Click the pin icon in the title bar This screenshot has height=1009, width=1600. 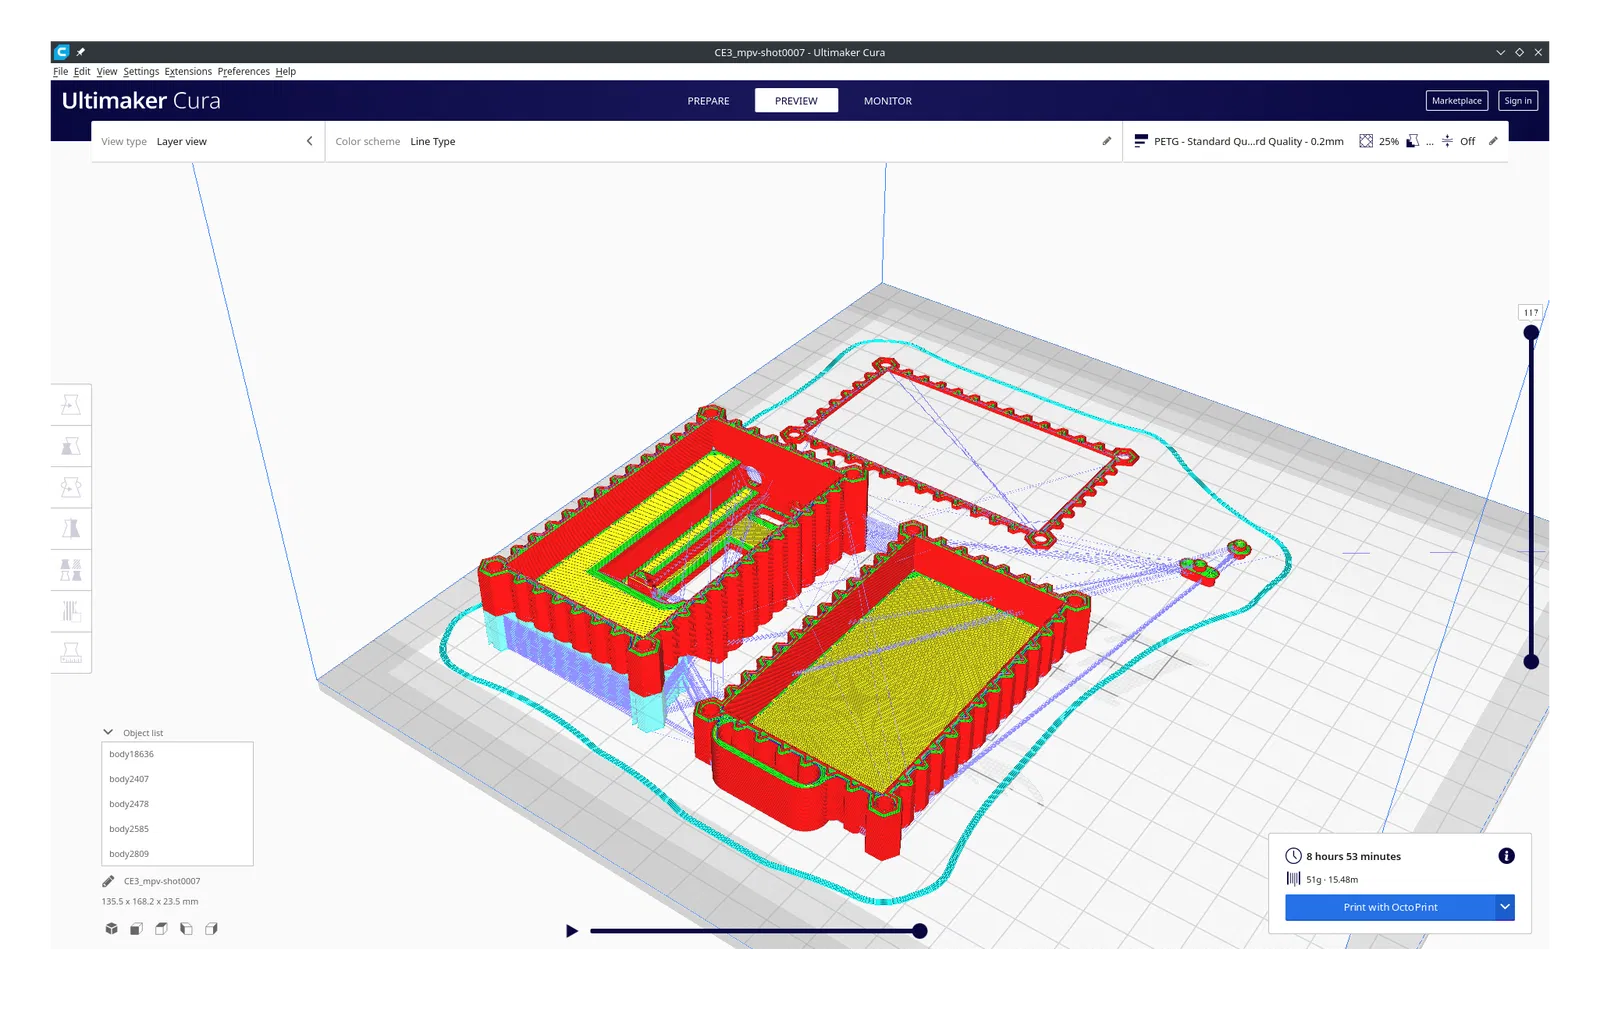(x=81, y=52)
